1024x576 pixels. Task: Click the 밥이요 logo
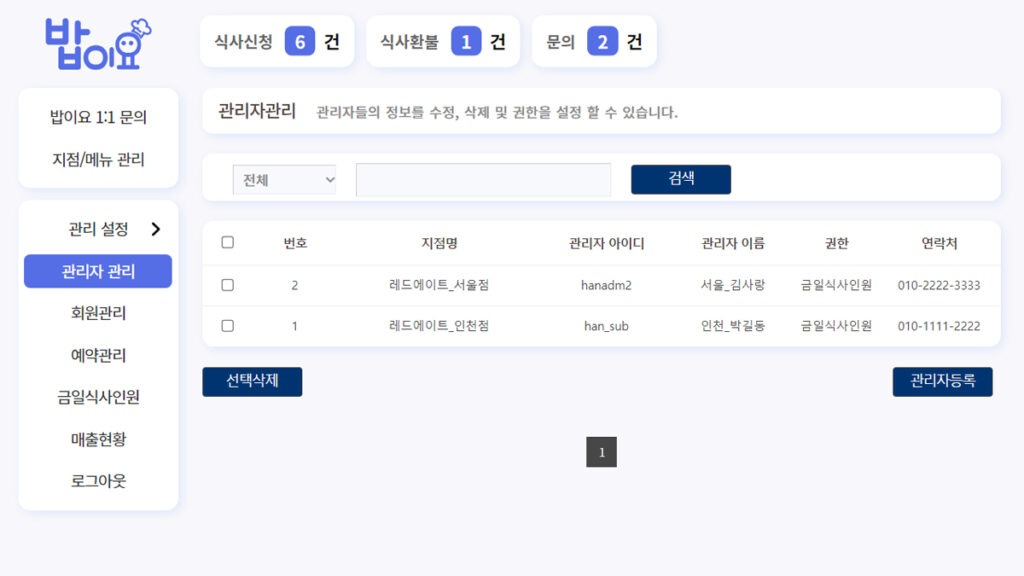pos(97,44)
